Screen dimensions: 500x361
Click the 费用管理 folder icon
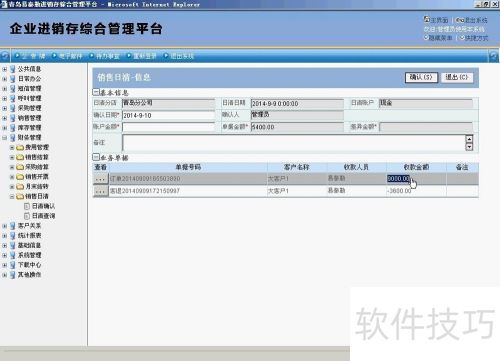(20, 147)
